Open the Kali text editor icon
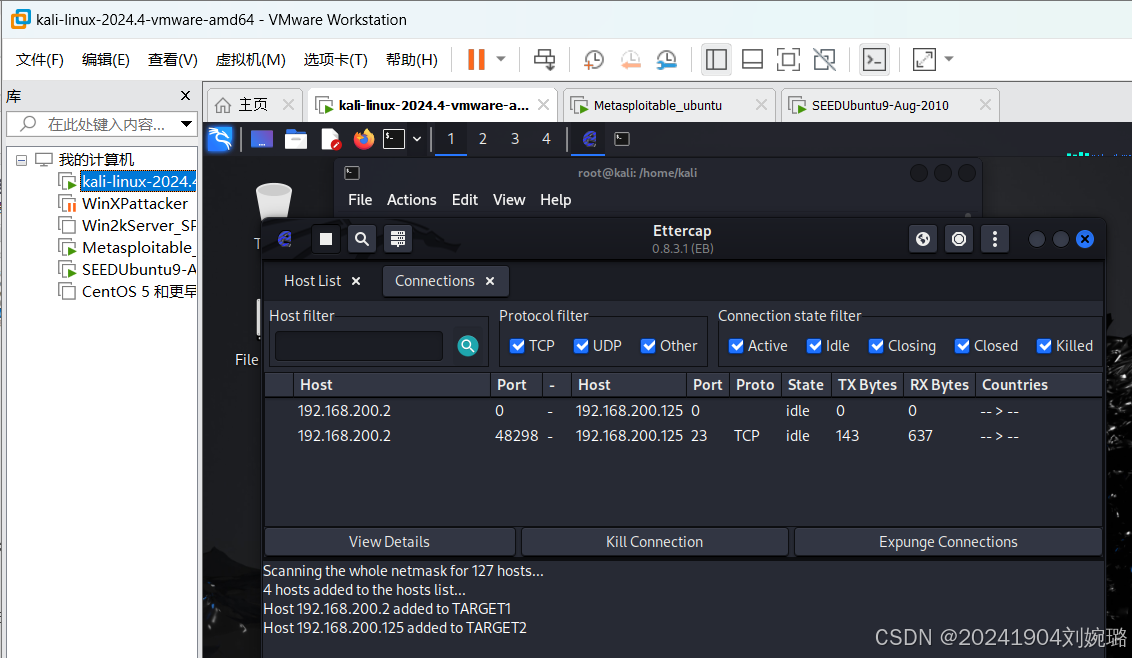Viewport: 1132px width, 658px height. (330, 139)
